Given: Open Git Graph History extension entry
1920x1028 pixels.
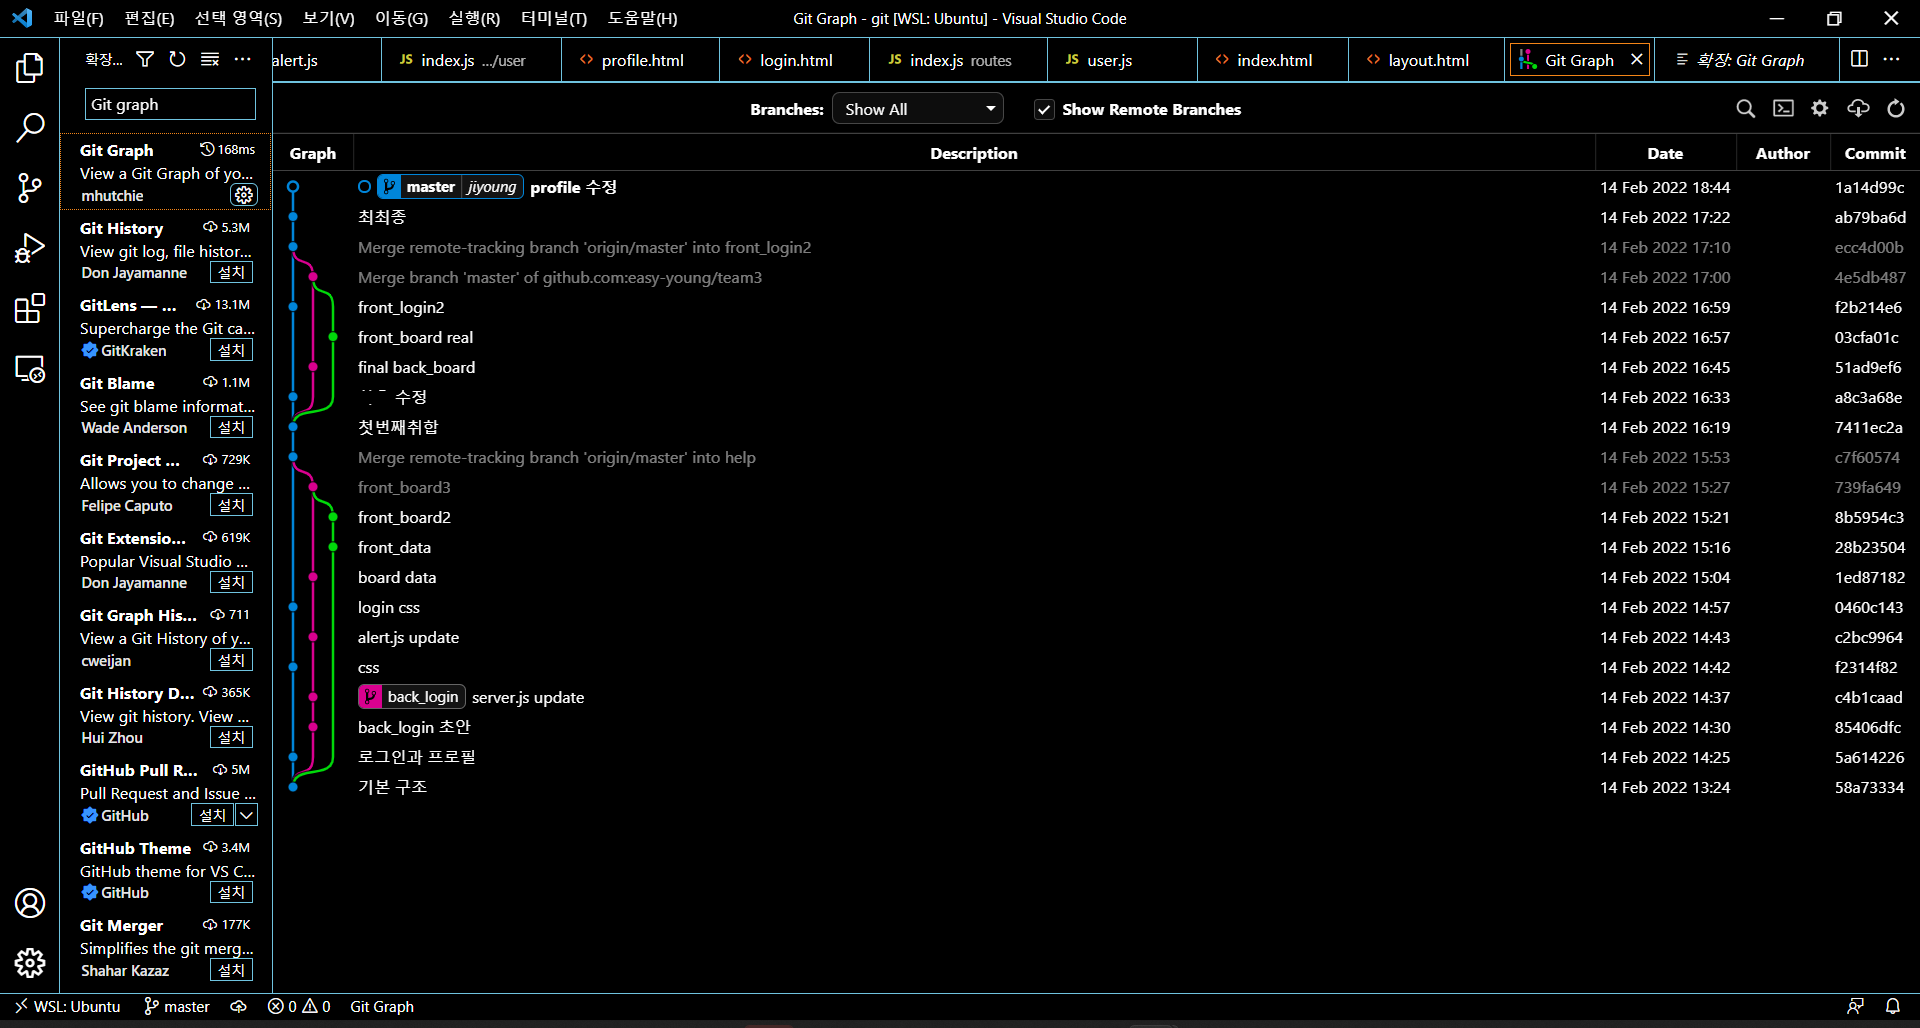Looking at the screenshot, I should (x=166, y=637).
